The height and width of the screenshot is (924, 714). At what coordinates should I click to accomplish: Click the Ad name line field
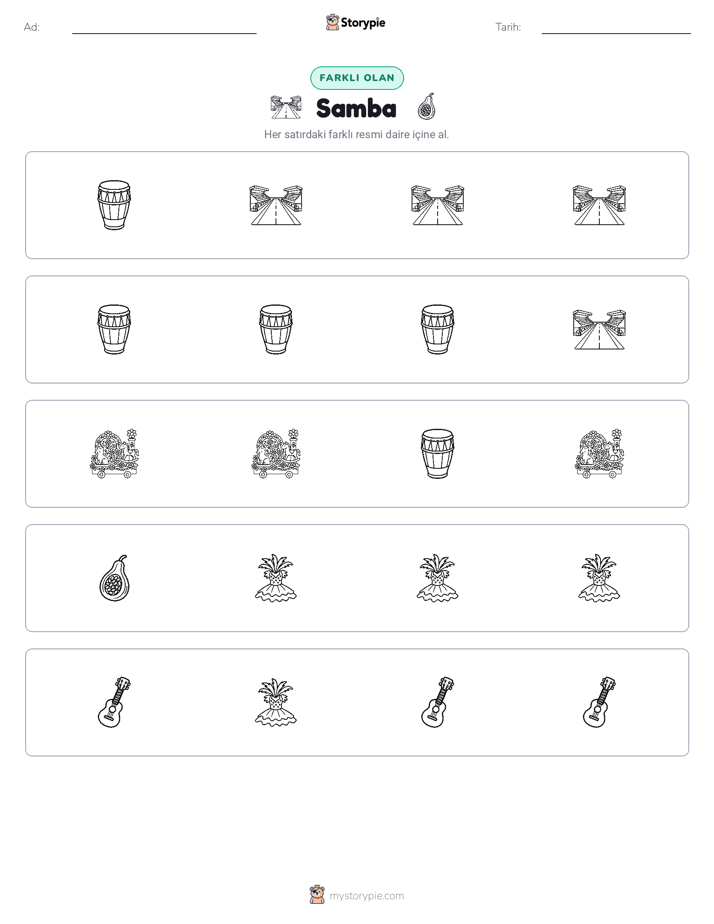(x=164, y=28)
